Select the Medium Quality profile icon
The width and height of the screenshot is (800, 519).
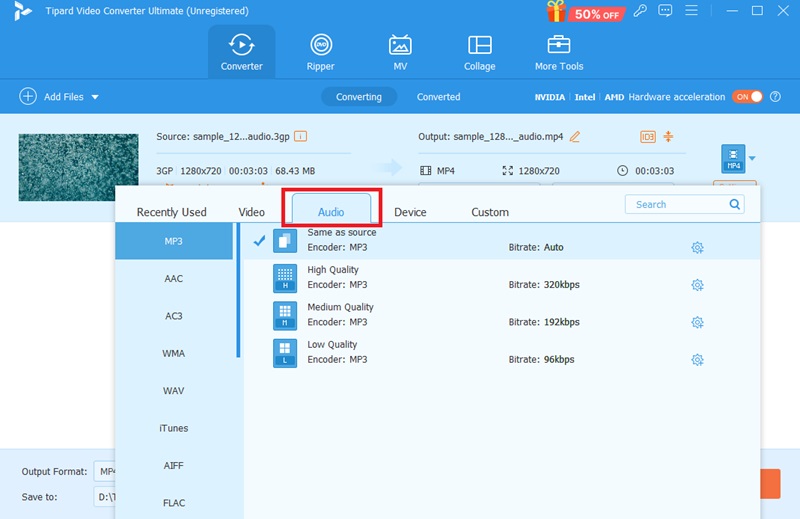coord(285,315)
